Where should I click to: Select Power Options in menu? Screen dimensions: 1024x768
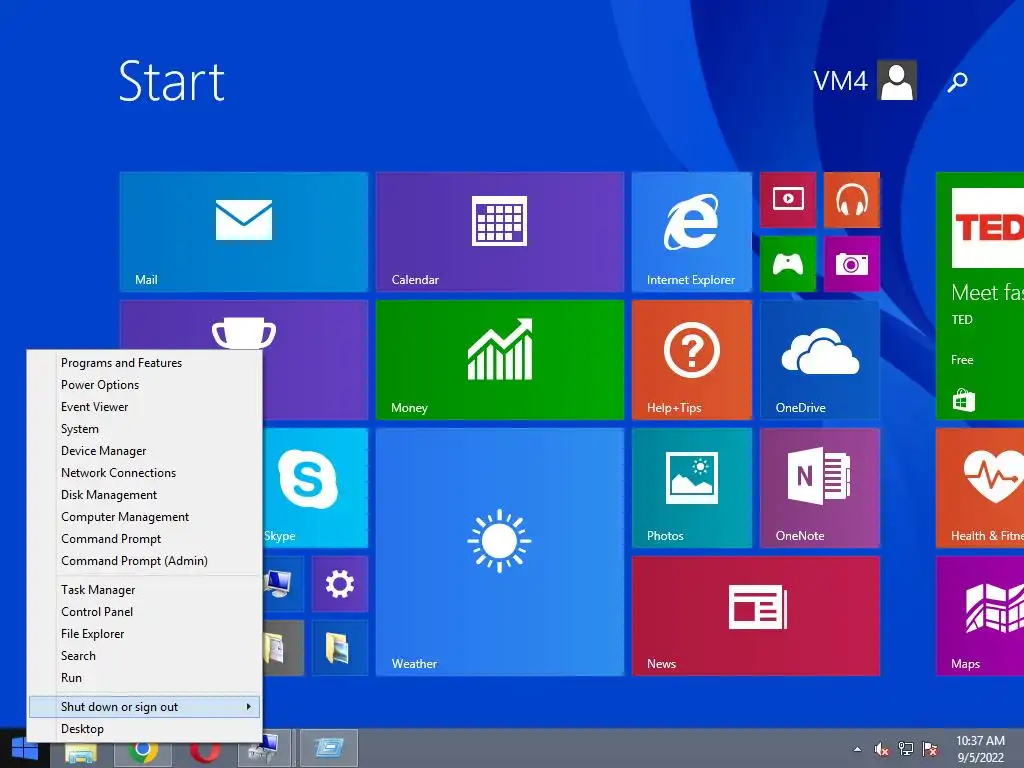(x=144, y=385)
